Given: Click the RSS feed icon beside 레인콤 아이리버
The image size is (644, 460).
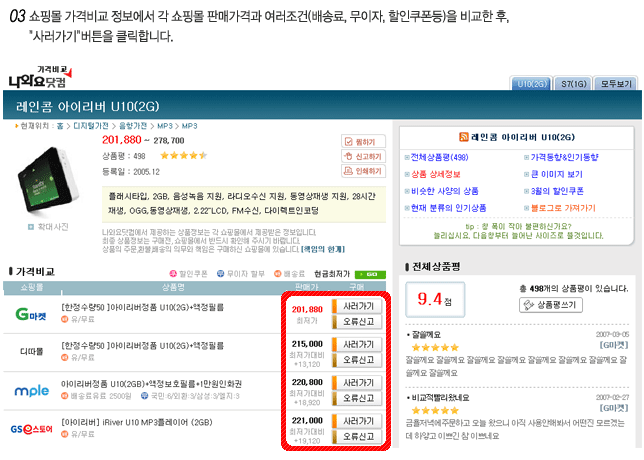Looking at the screenshot, I should (464, 136).
